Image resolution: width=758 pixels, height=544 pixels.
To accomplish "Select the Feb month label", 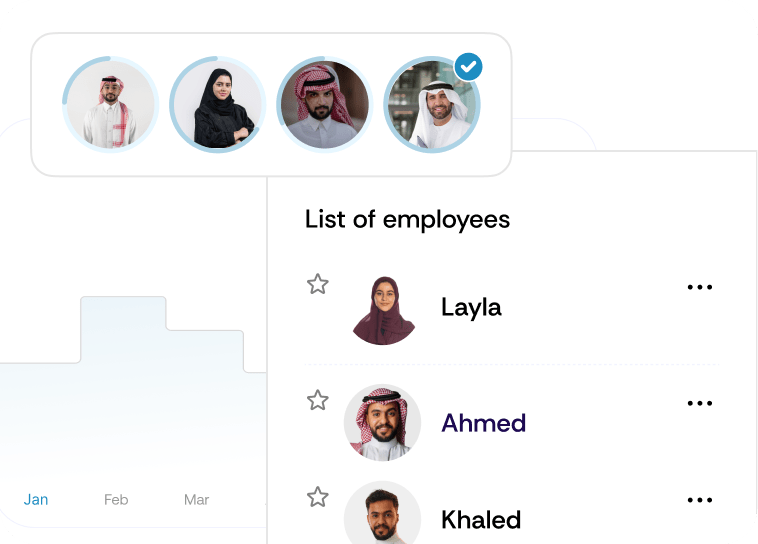I will (116, 499).
